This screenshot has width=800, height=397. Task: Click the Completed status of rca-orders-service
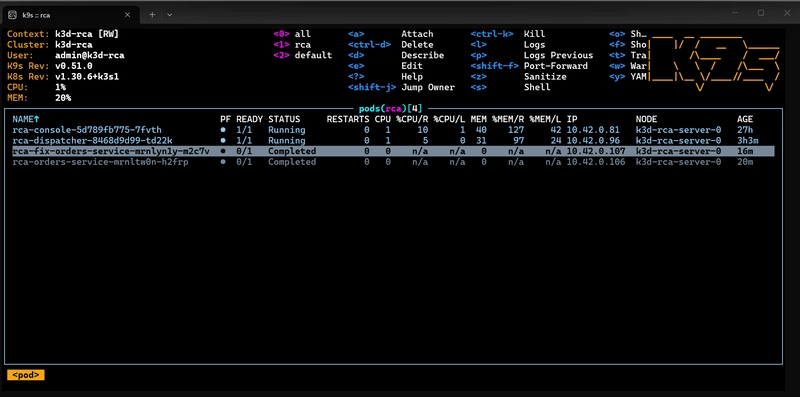[292, 162]
